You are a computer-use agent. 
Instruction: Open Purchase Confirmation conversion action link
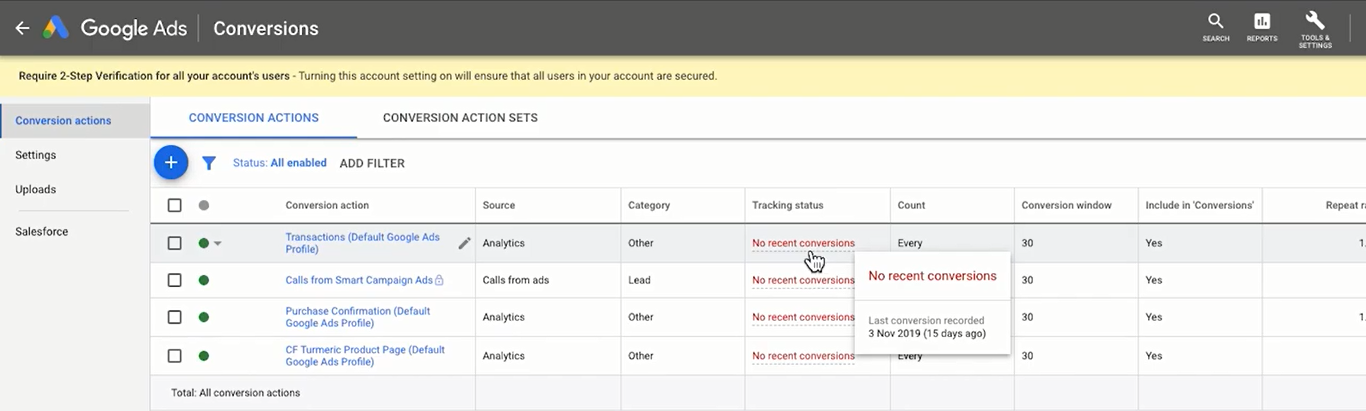click(x=358, y=317)
